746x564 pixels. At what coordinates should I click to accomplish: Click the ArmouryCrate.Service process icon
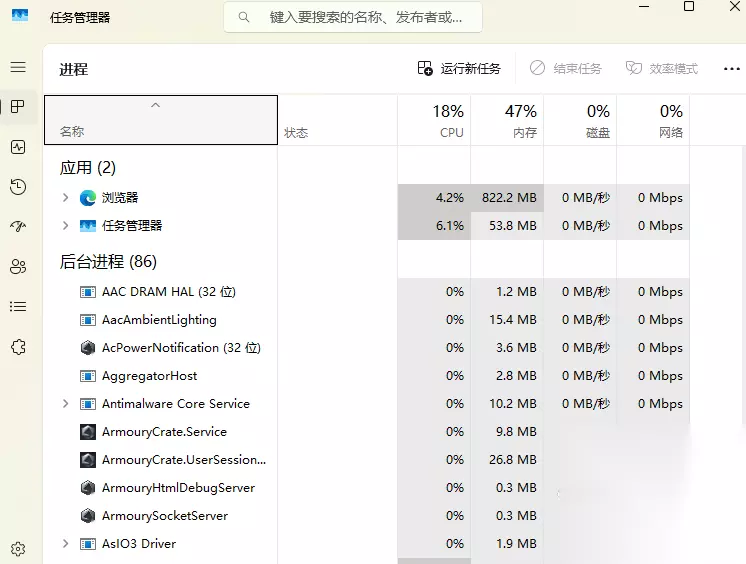click(x=88, y=432)
